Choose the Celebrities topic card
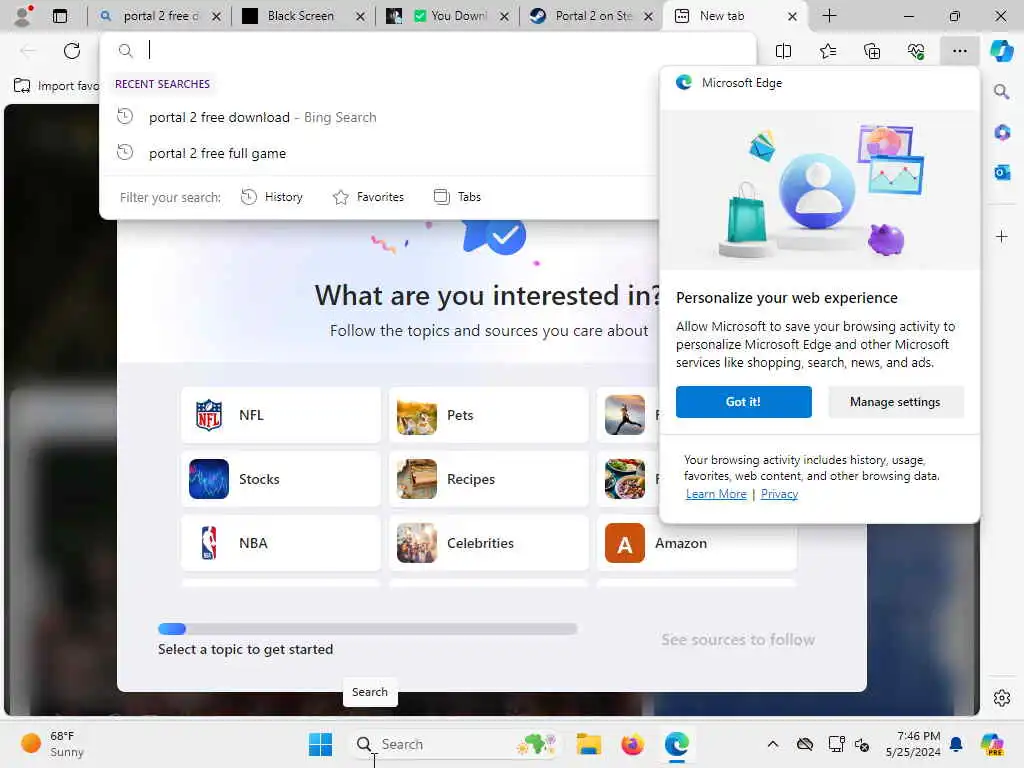Screen dimensions: 1024x768 (488, 543)
